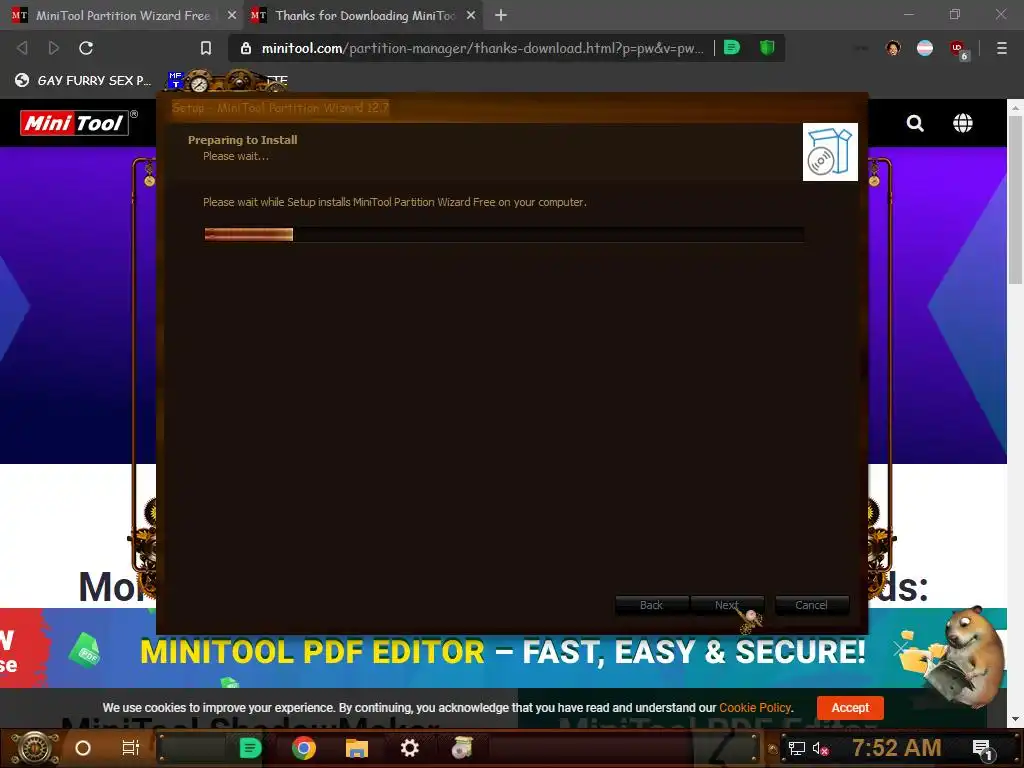Open the language globe icon
1024x768 pixels.
[x=963, y=123]
